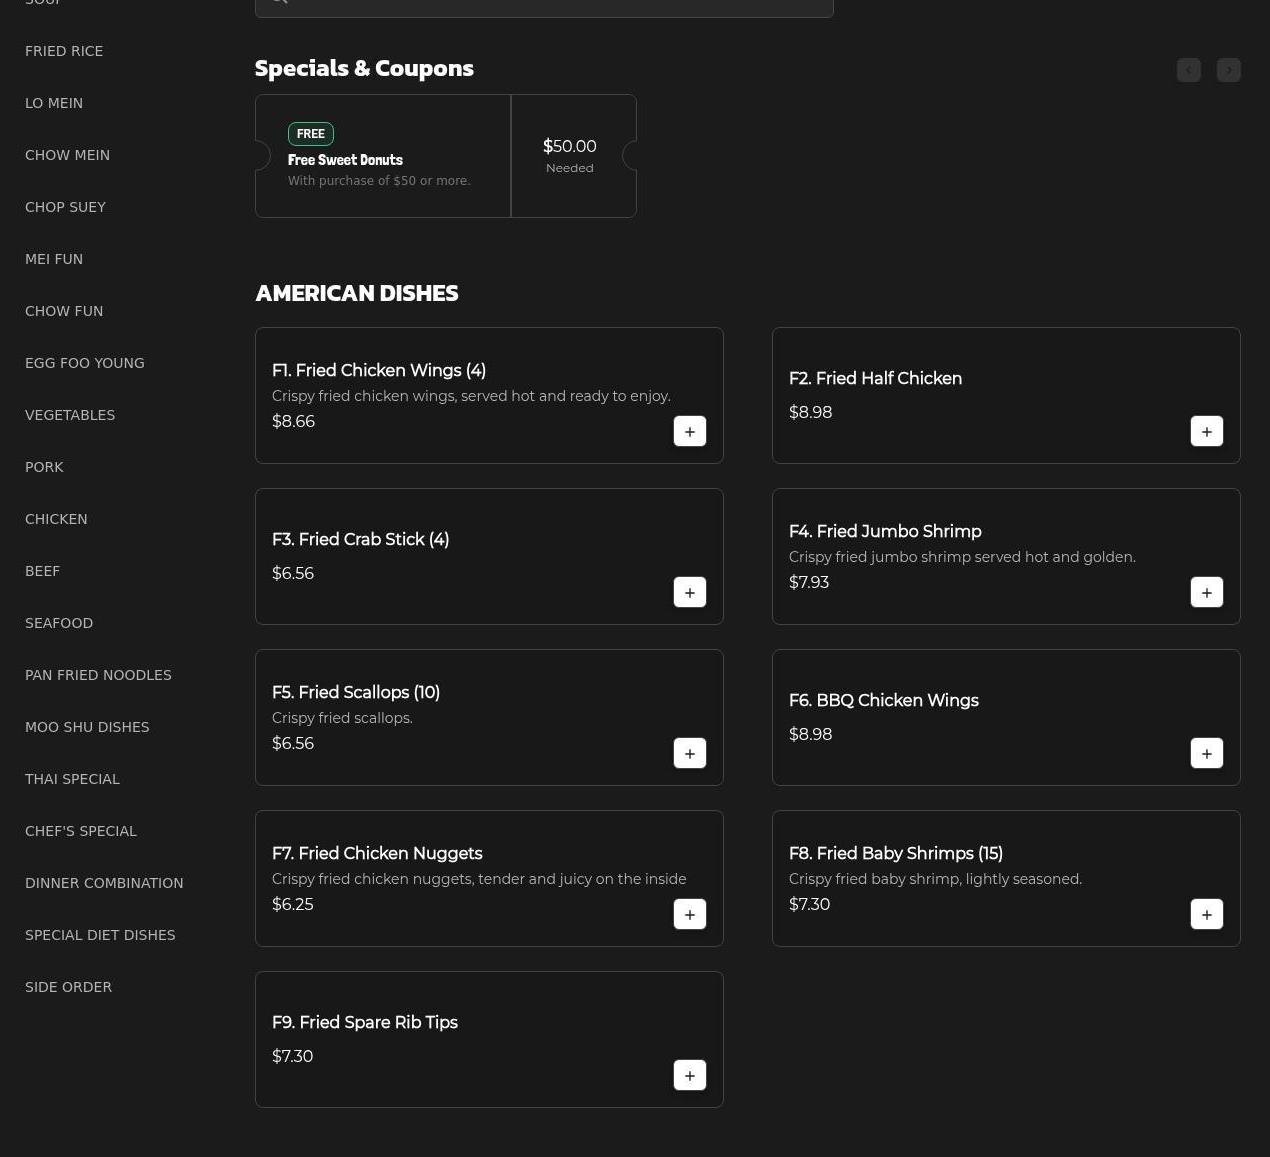Add F9 Fried Spare Rib Tips

coord(689,1075)
